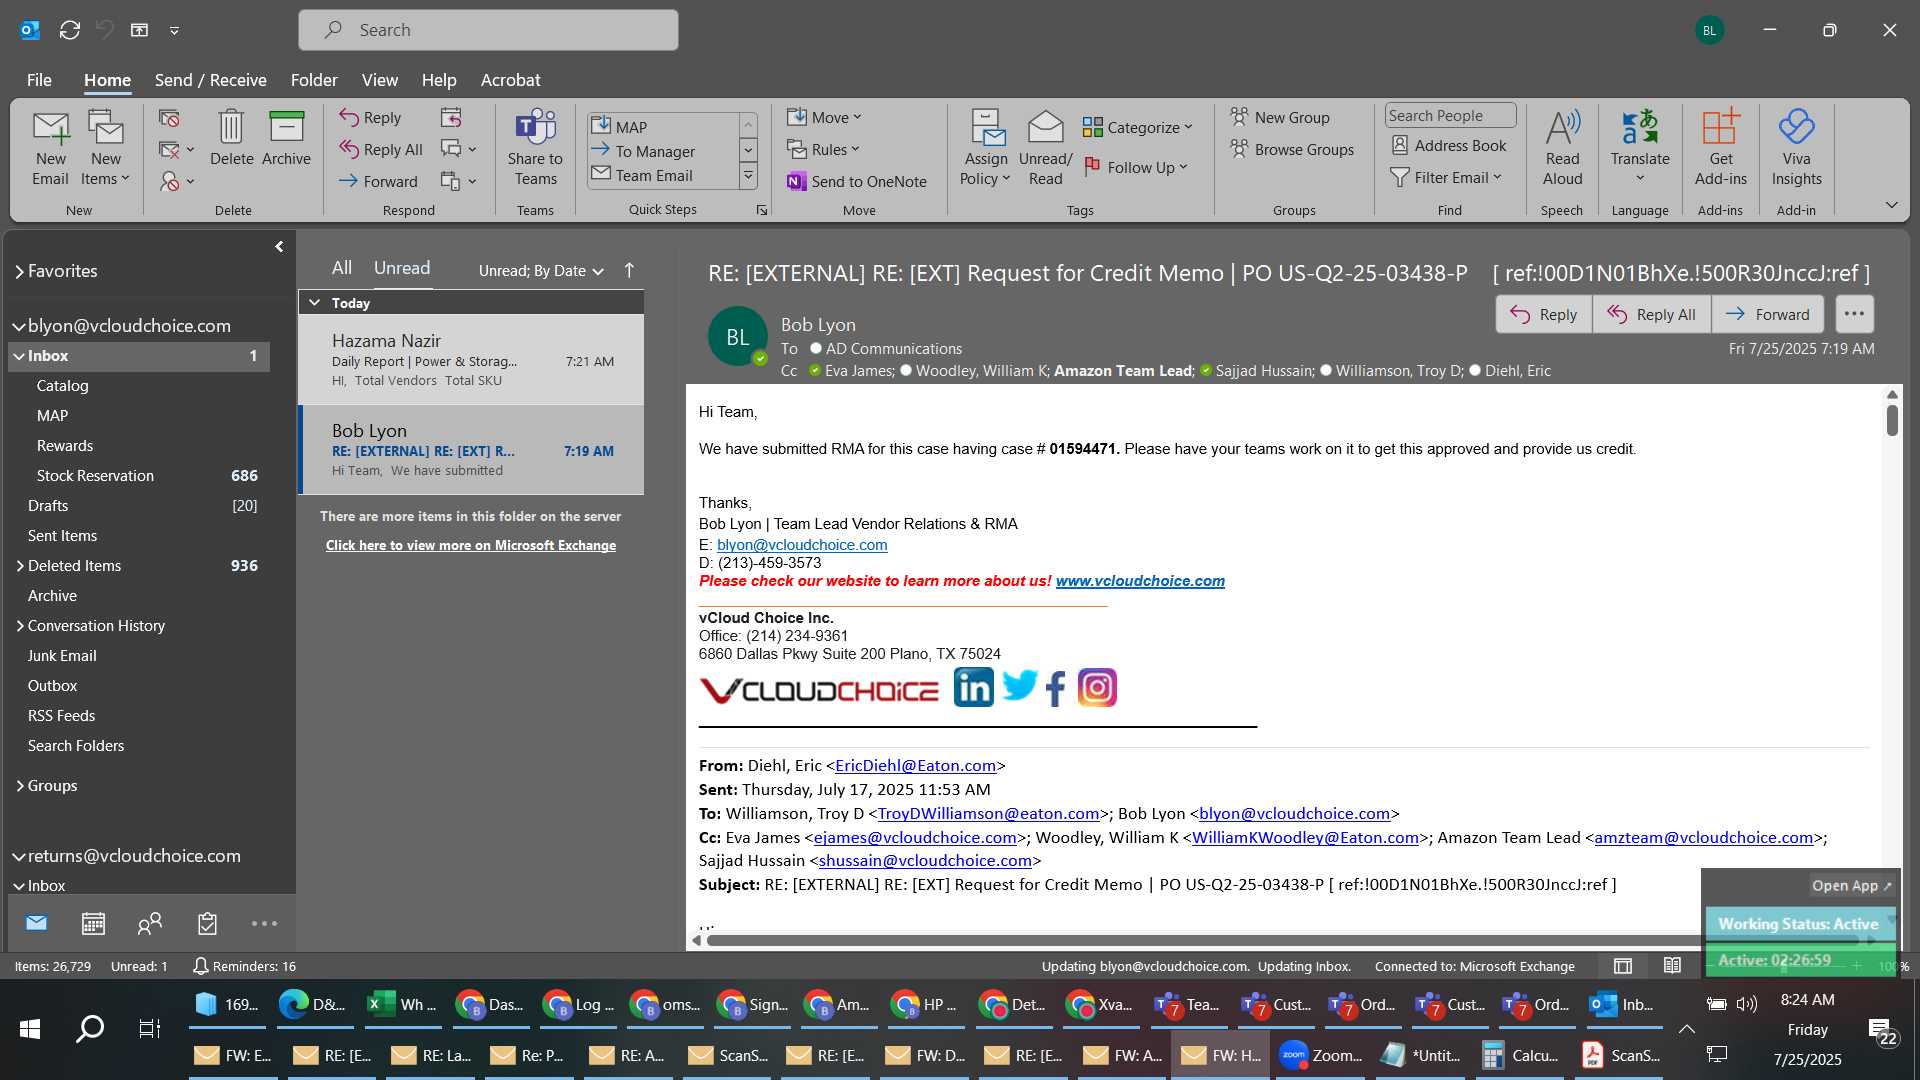
Task: Open the File menu
Action: [x=39, y=80]
